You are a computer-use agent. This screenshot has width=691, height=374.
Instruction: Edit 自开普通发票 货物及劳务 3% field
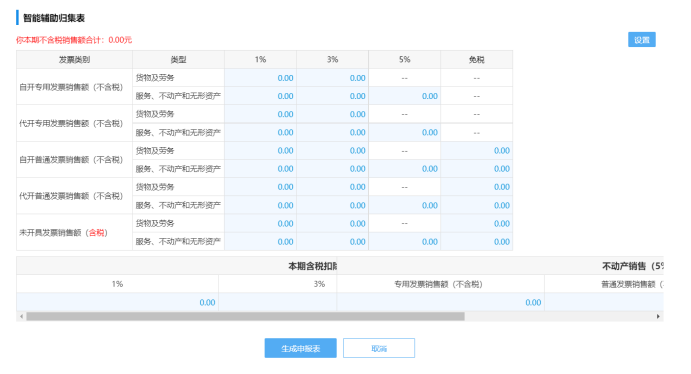tap(333, 151)
